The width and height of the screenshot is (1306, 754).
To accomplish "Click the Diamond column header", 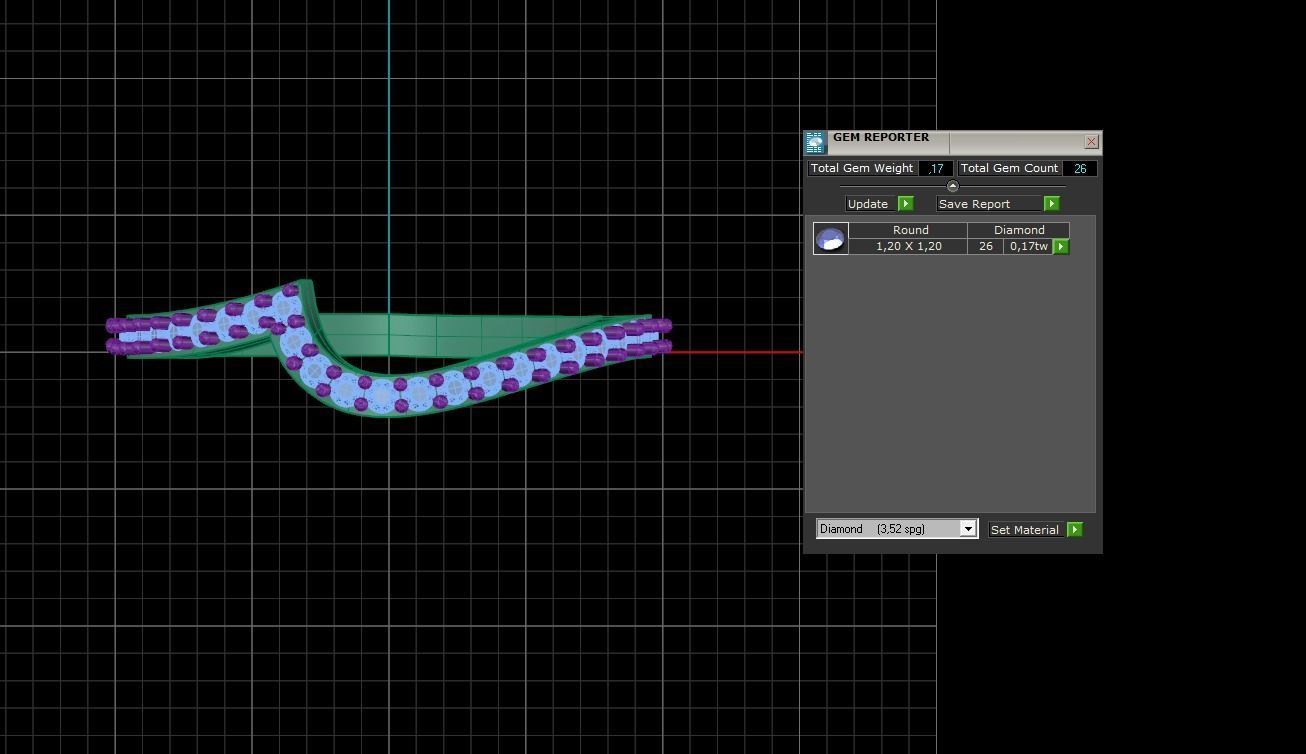I will [1019, 230].
